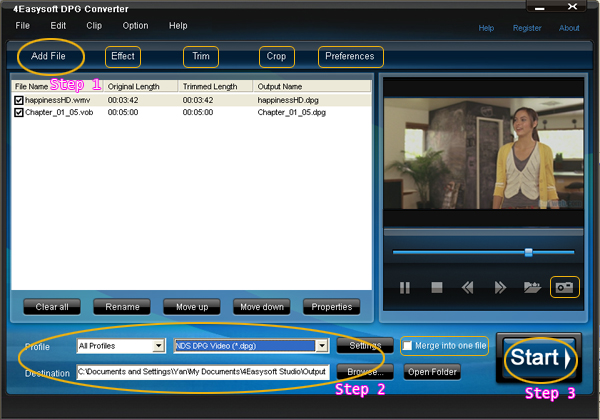Open the Option menu

pyautogui.click(x=135, y=26)
